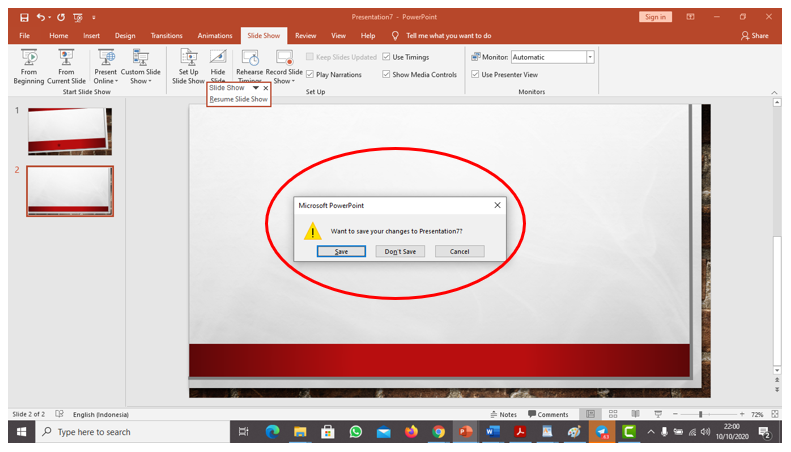This screenshot has width=791, height=452.
Task: Start Slide Show from status bar icon
Action: pos(658,414)
